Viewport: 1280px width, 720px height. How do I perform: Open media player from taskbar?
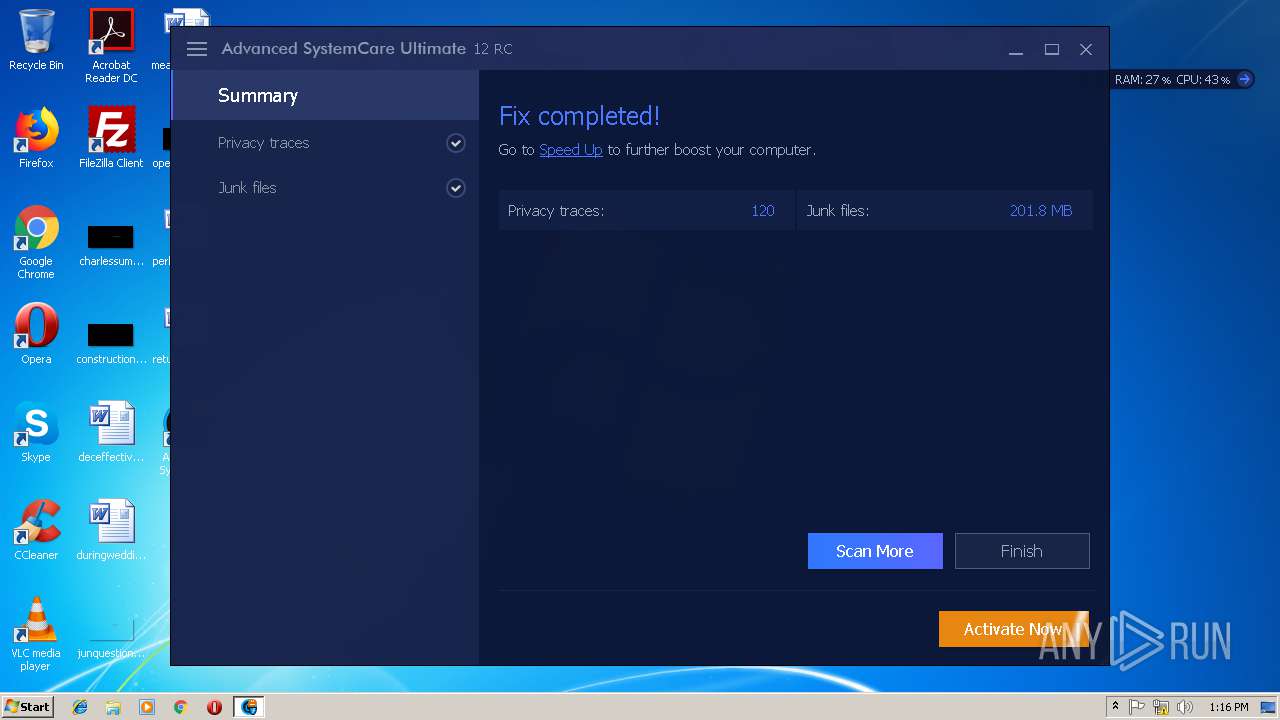pyautogui.click(x=147, y=707)
